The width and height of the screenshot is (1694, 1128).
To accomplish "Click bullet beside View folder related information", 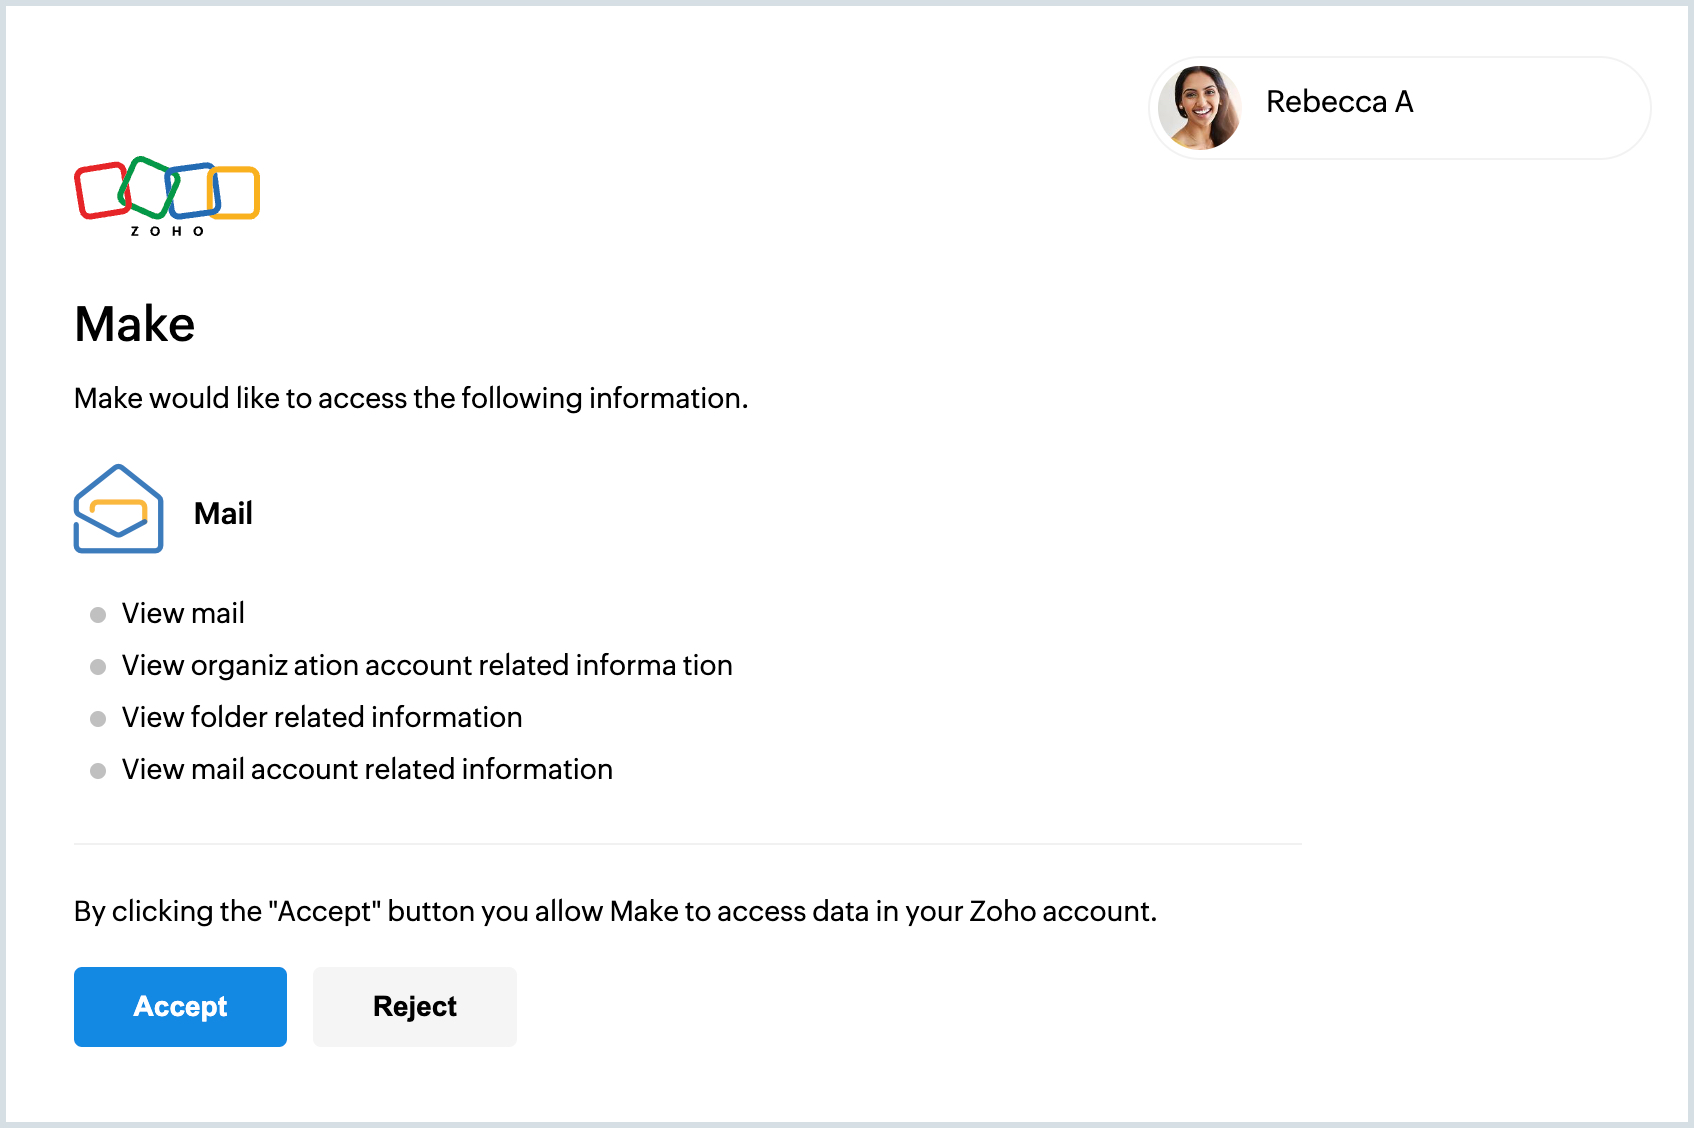I will point(98,719).
